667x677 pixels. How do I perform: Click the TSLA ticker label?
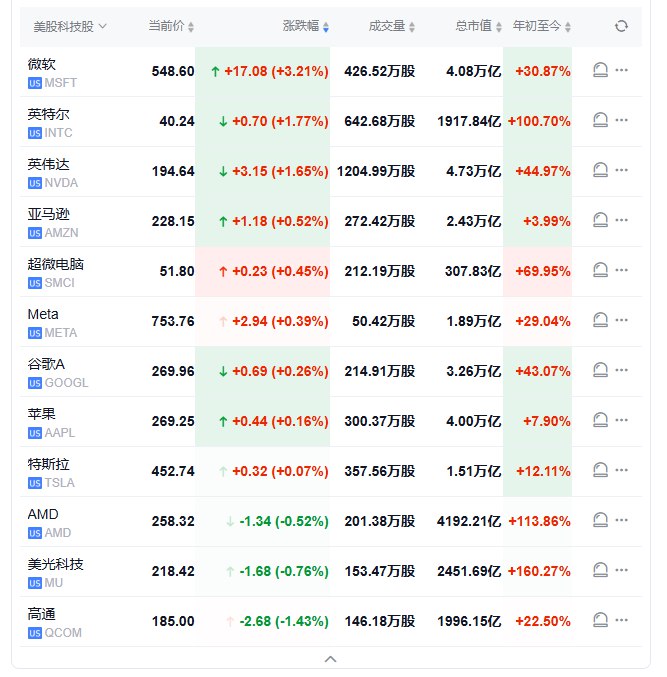tap(60, 483)
